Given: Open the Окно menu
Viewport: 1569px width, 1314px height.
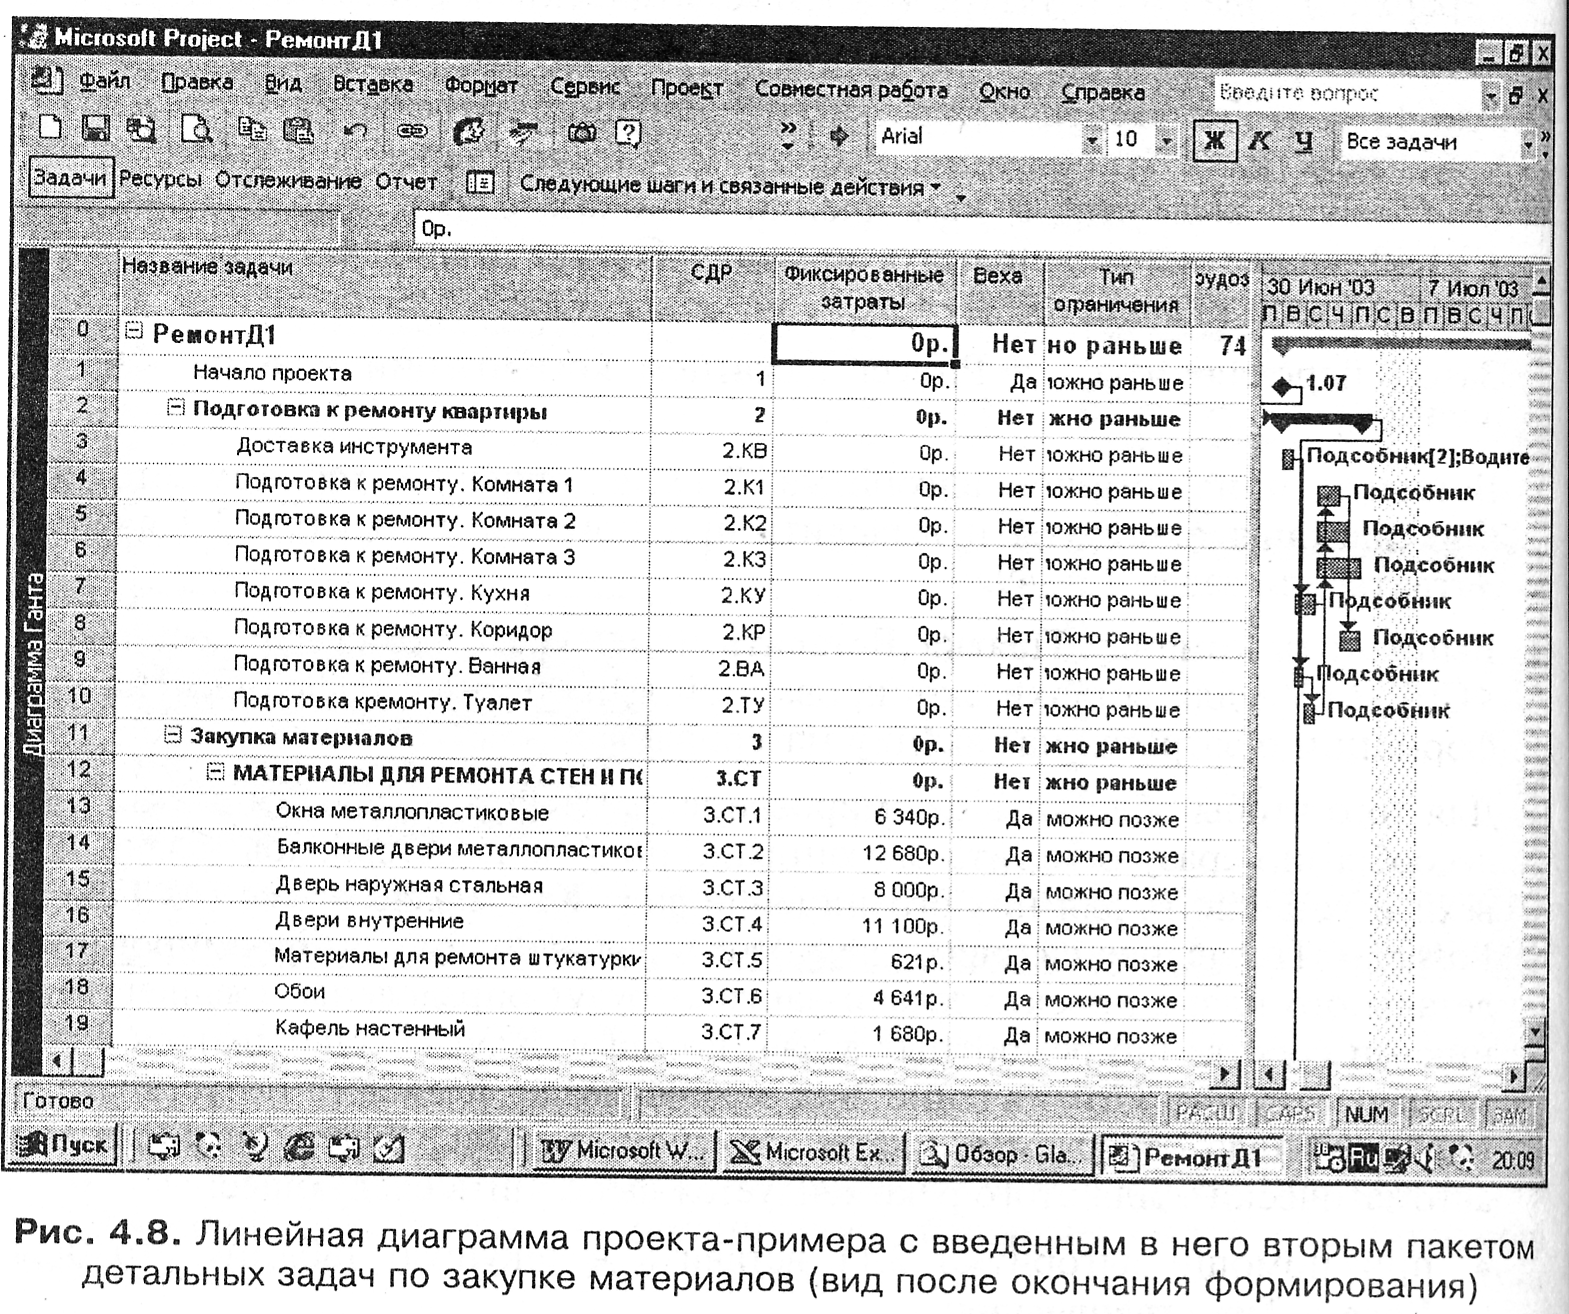Looking at the screenshot, I should click(x=1004, y=91).
